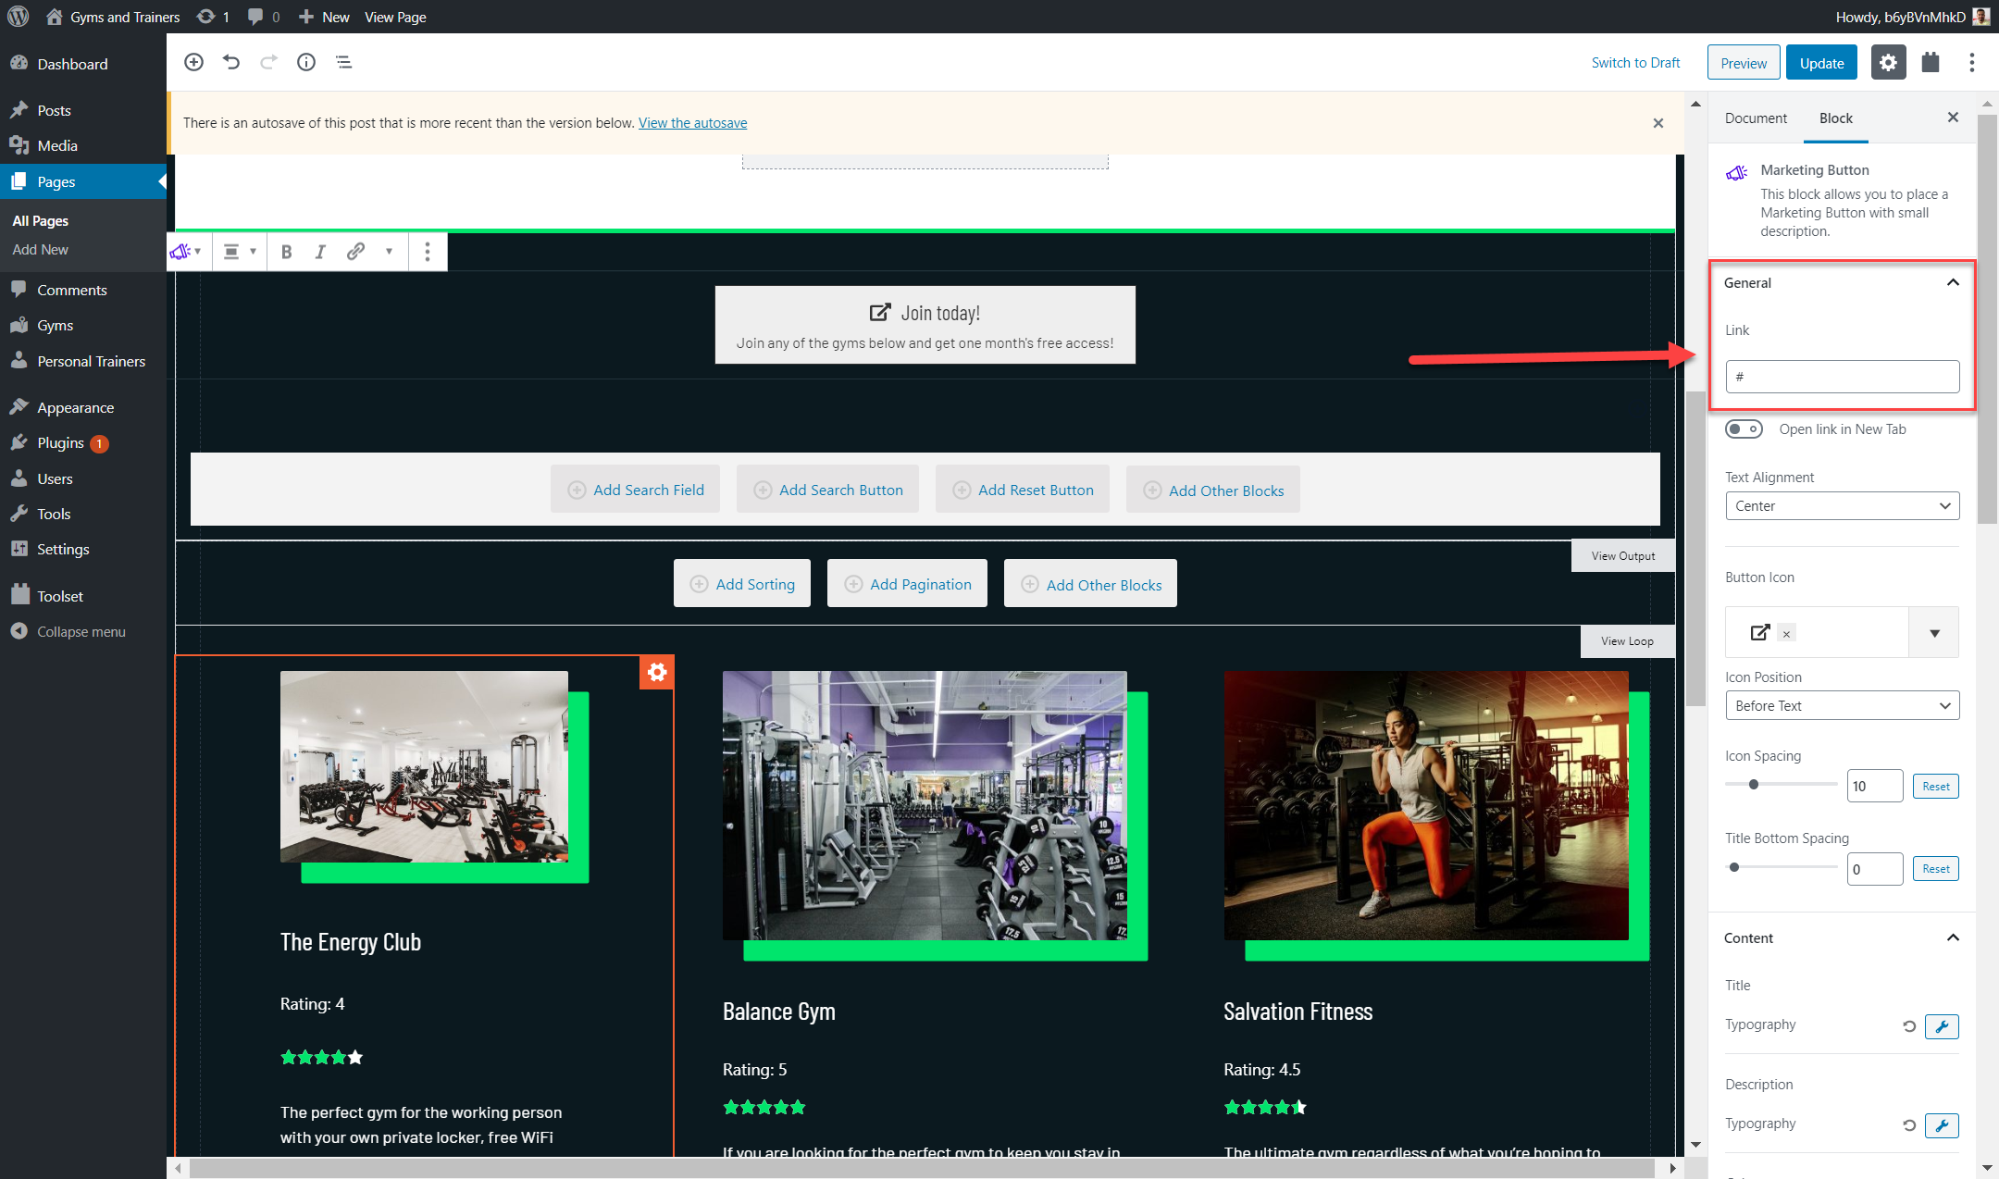Toggle the General section collapse arrow
Image resolution: width=1999 pixels, height=1180 pixels.
coord(1953,282)
